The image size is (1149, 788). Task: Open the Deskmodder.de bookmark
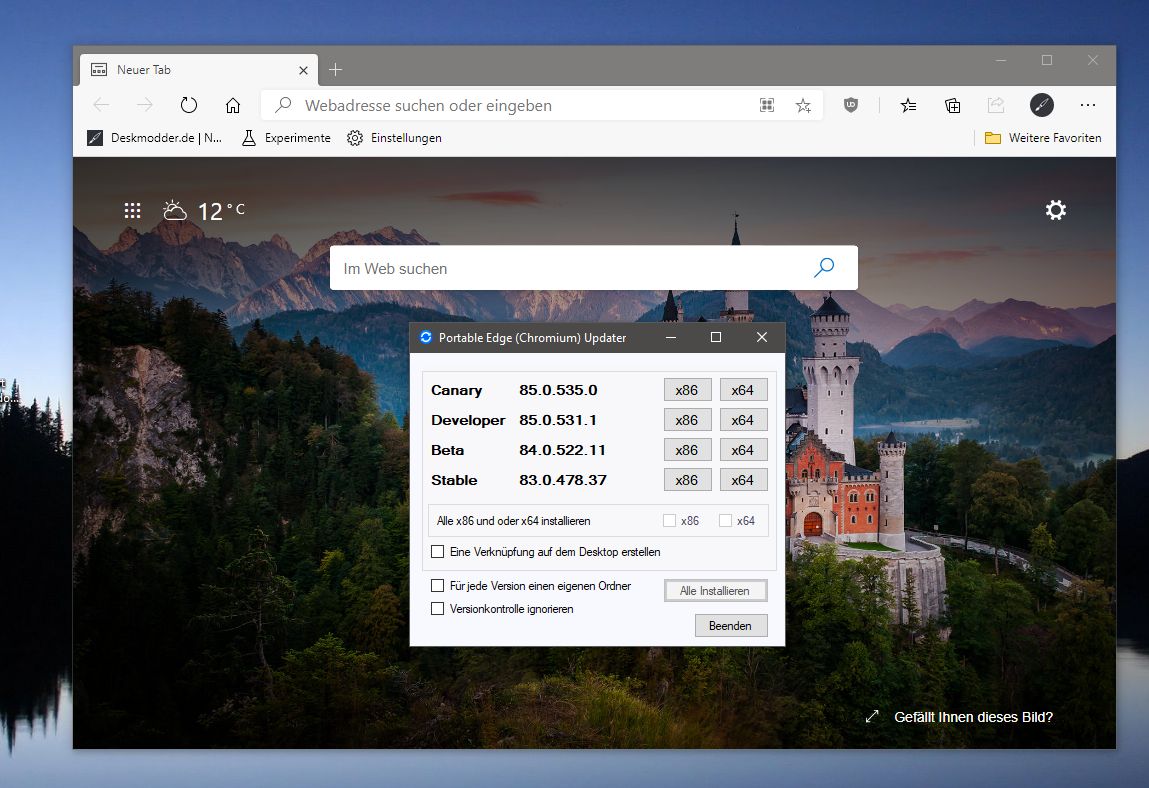[x=155, y=138]
